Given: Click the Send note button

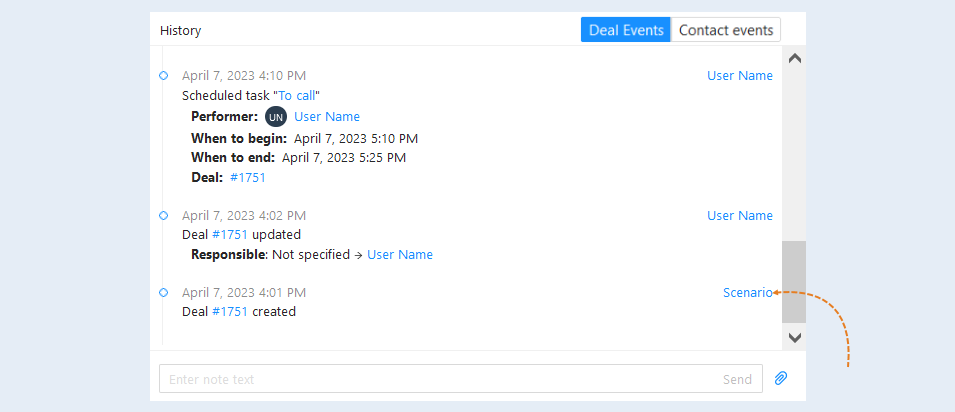Looking at the screenshot, I should [737, 379].
